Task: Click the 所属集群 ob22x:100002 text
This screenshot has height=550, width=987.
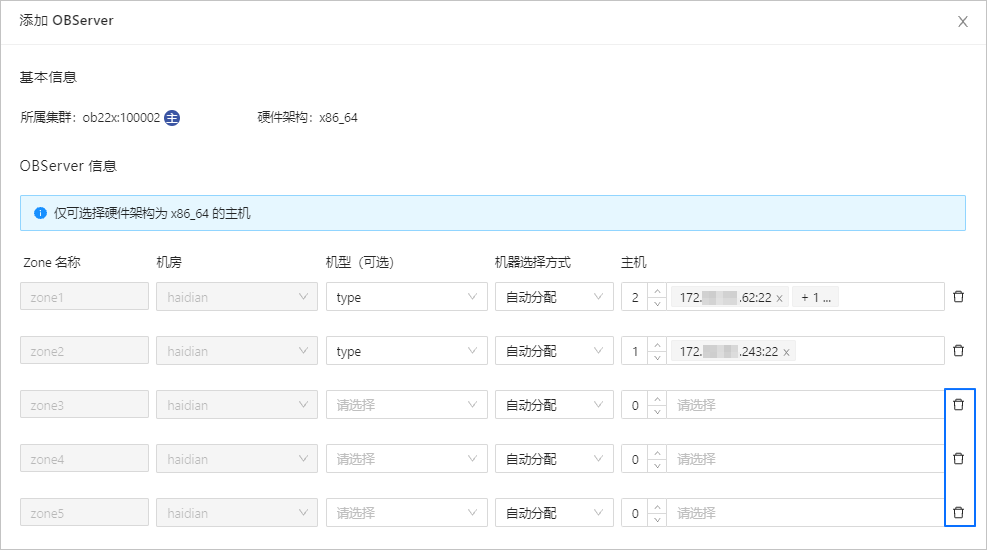Action: [x=90, y=118]
